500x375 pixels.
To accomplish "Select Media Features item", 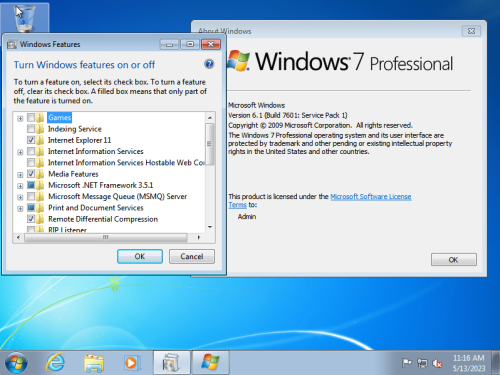I will [x=73, y=174].
